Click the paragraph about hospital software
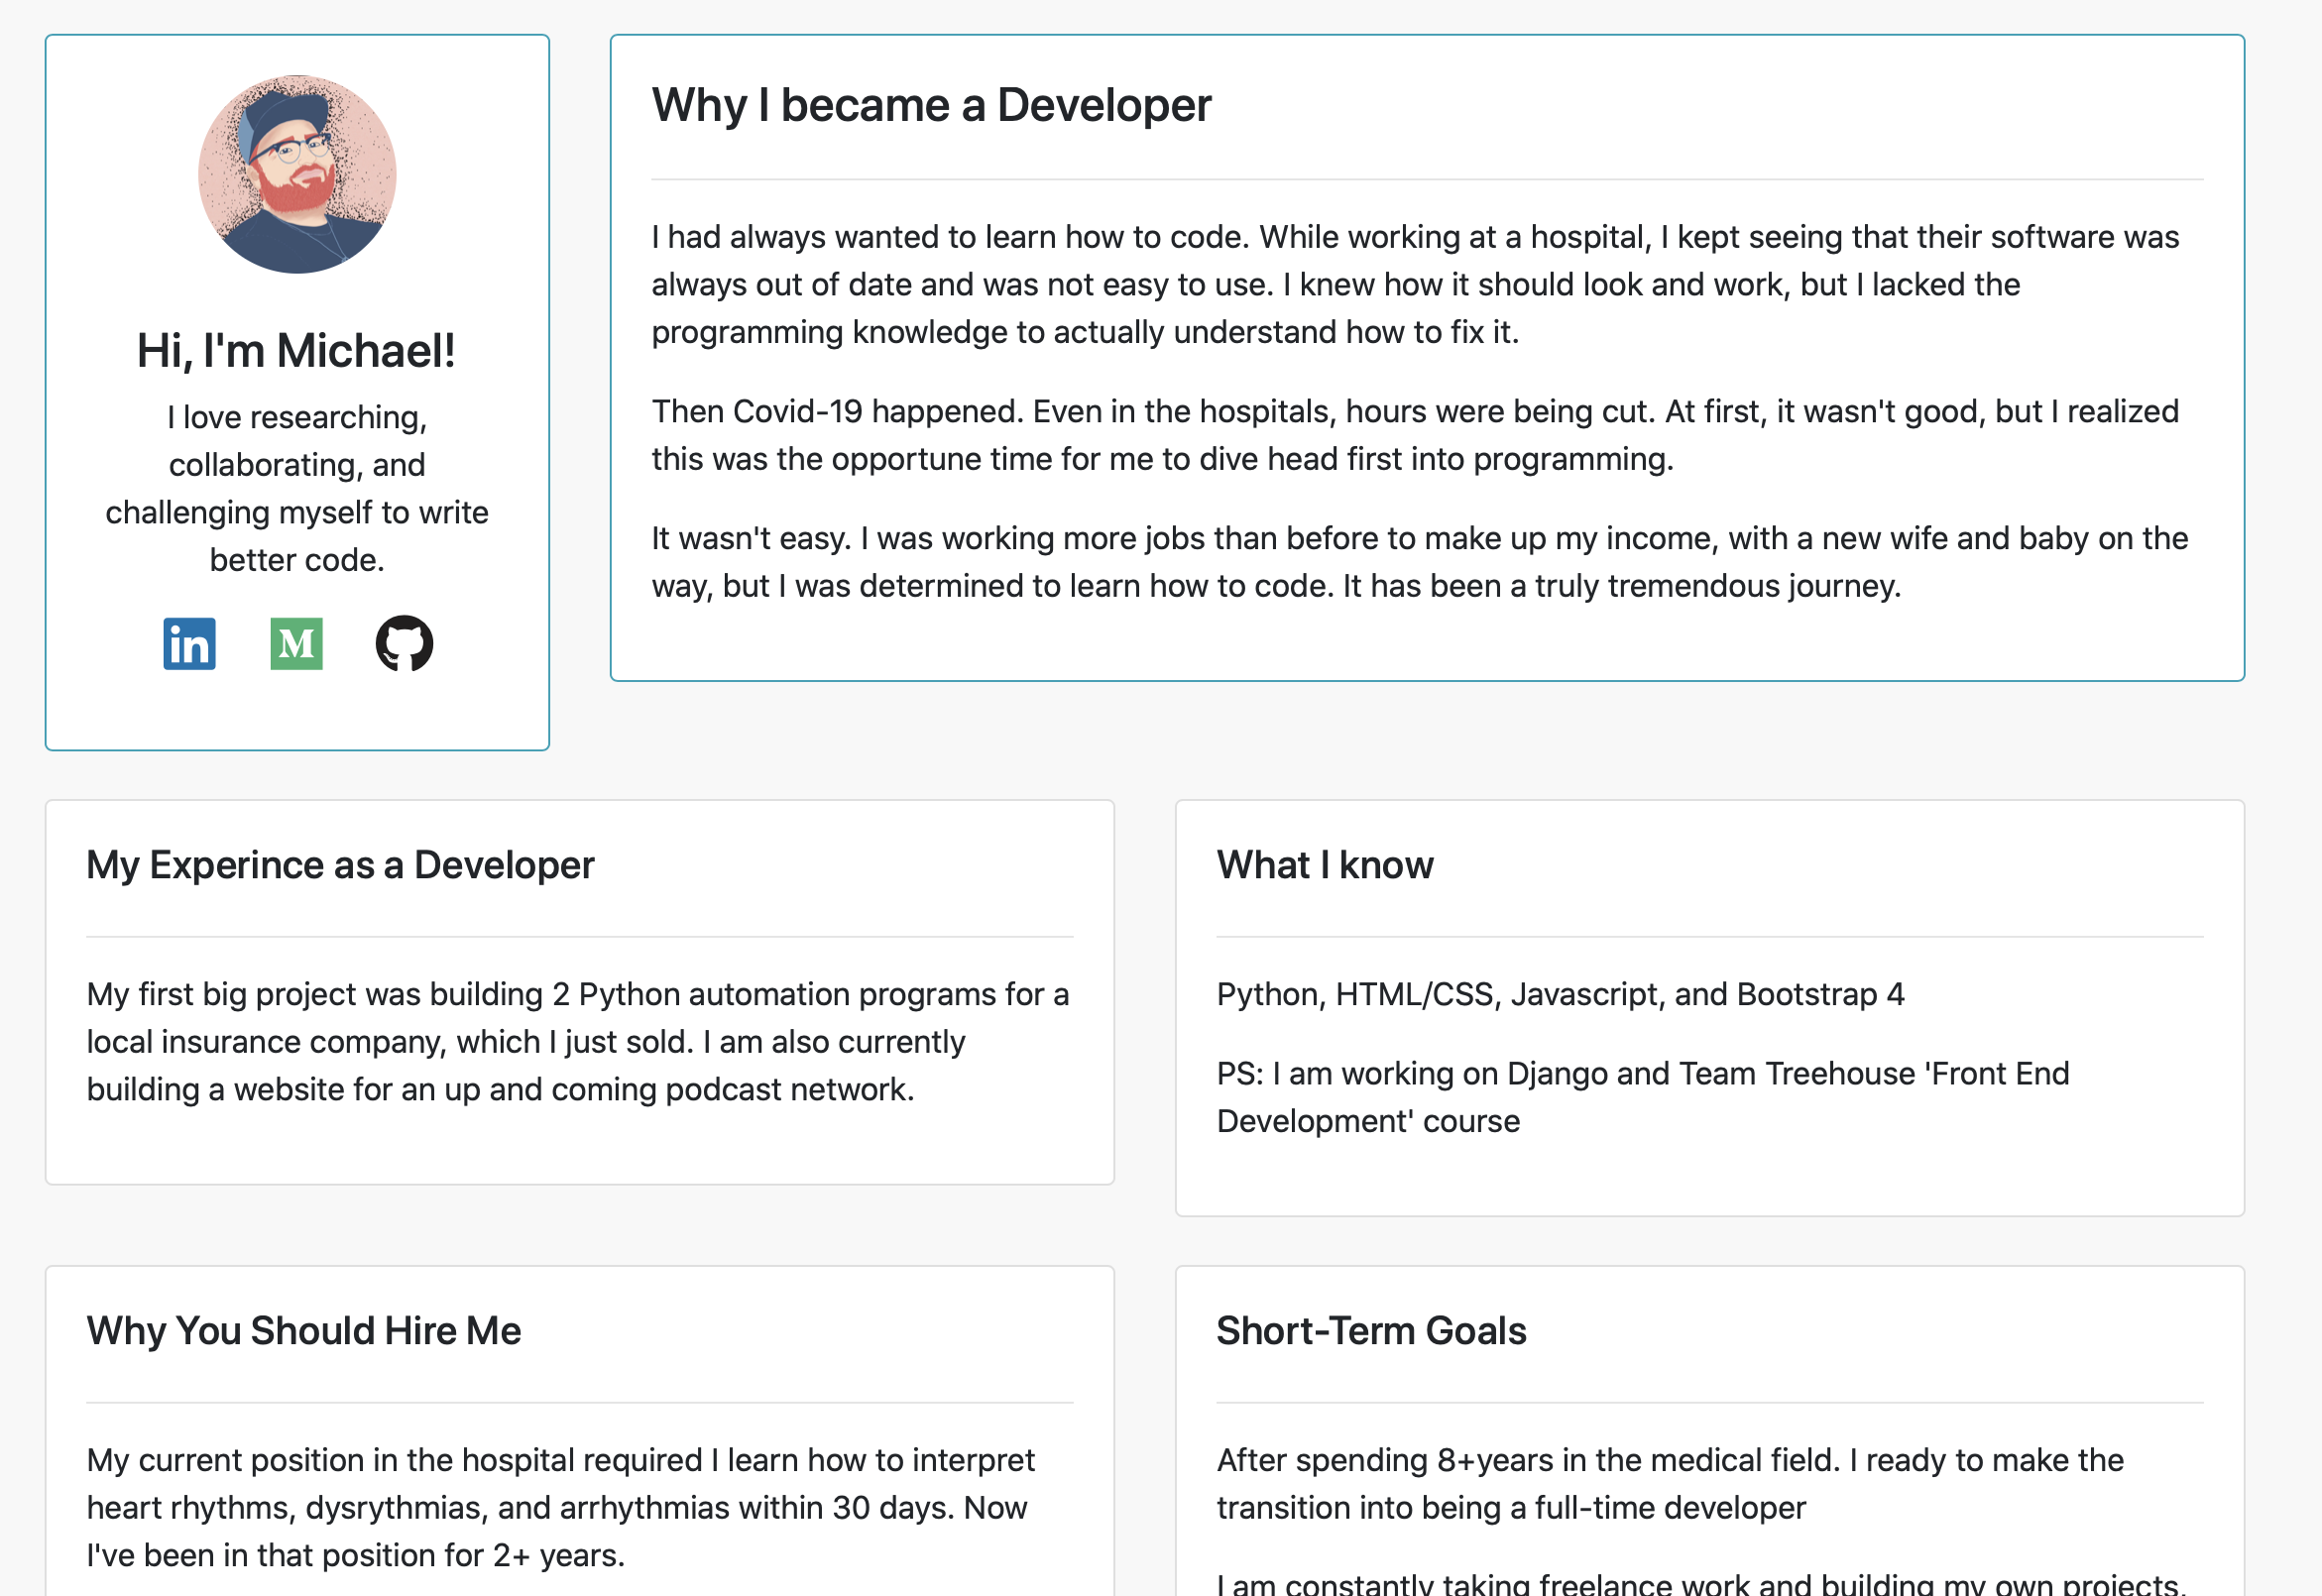2322x1596 pixels. point(1414,284)
